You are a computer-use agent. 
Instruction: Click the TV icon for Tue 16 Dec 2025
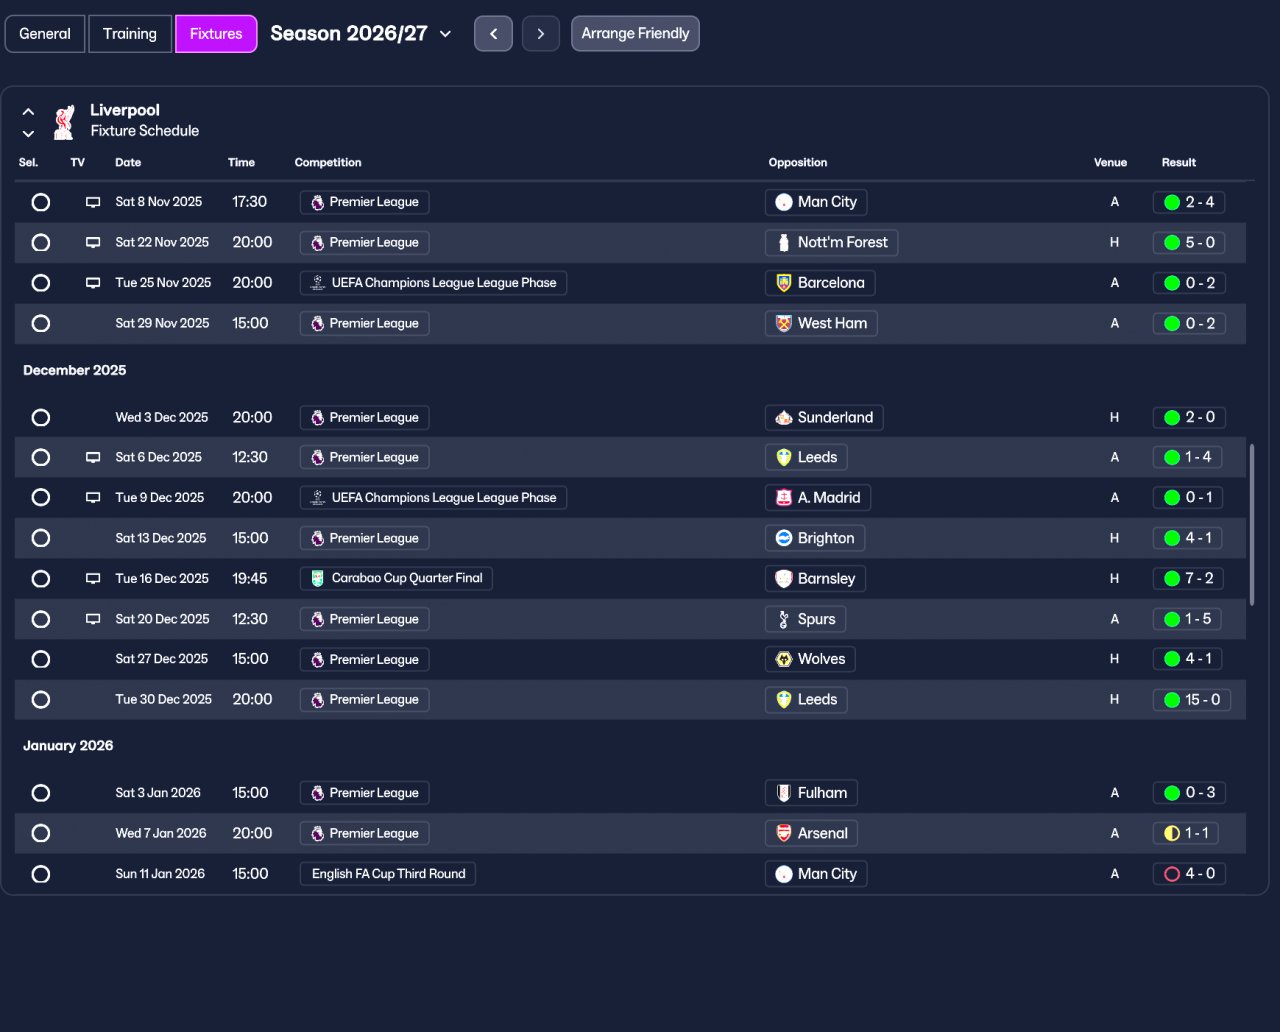[x=93, y=578]
